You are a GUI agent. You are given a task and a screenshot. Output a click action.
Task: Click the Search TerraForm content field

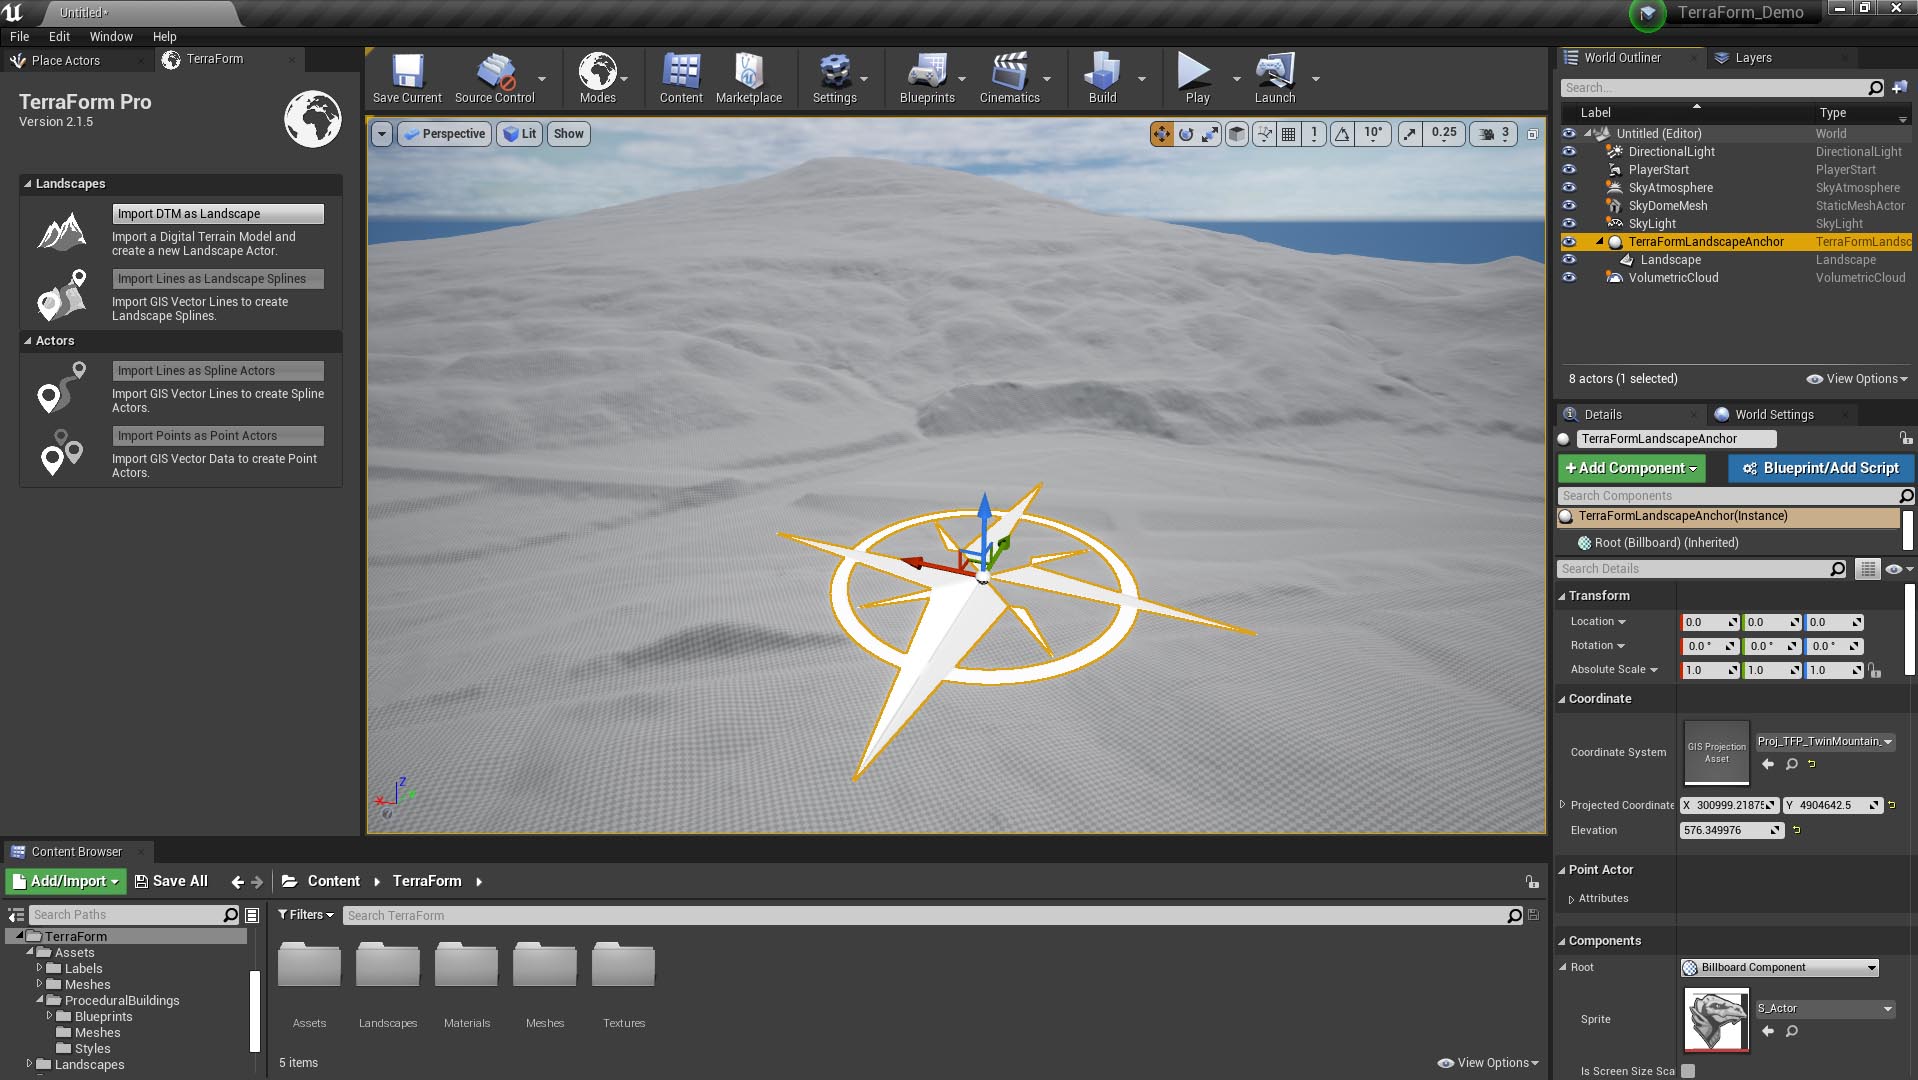click(x=933, y=915)
